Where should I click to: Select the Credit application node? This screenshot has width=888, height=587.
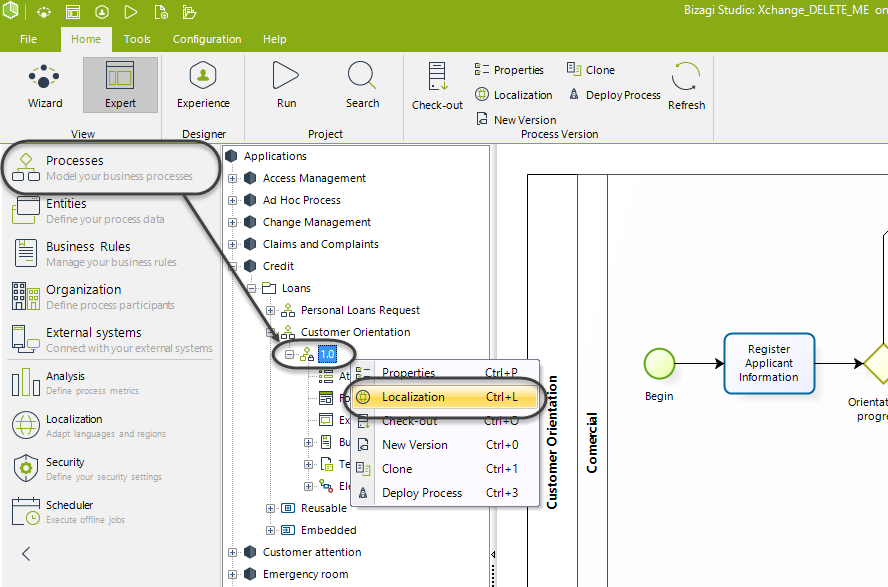278,266
